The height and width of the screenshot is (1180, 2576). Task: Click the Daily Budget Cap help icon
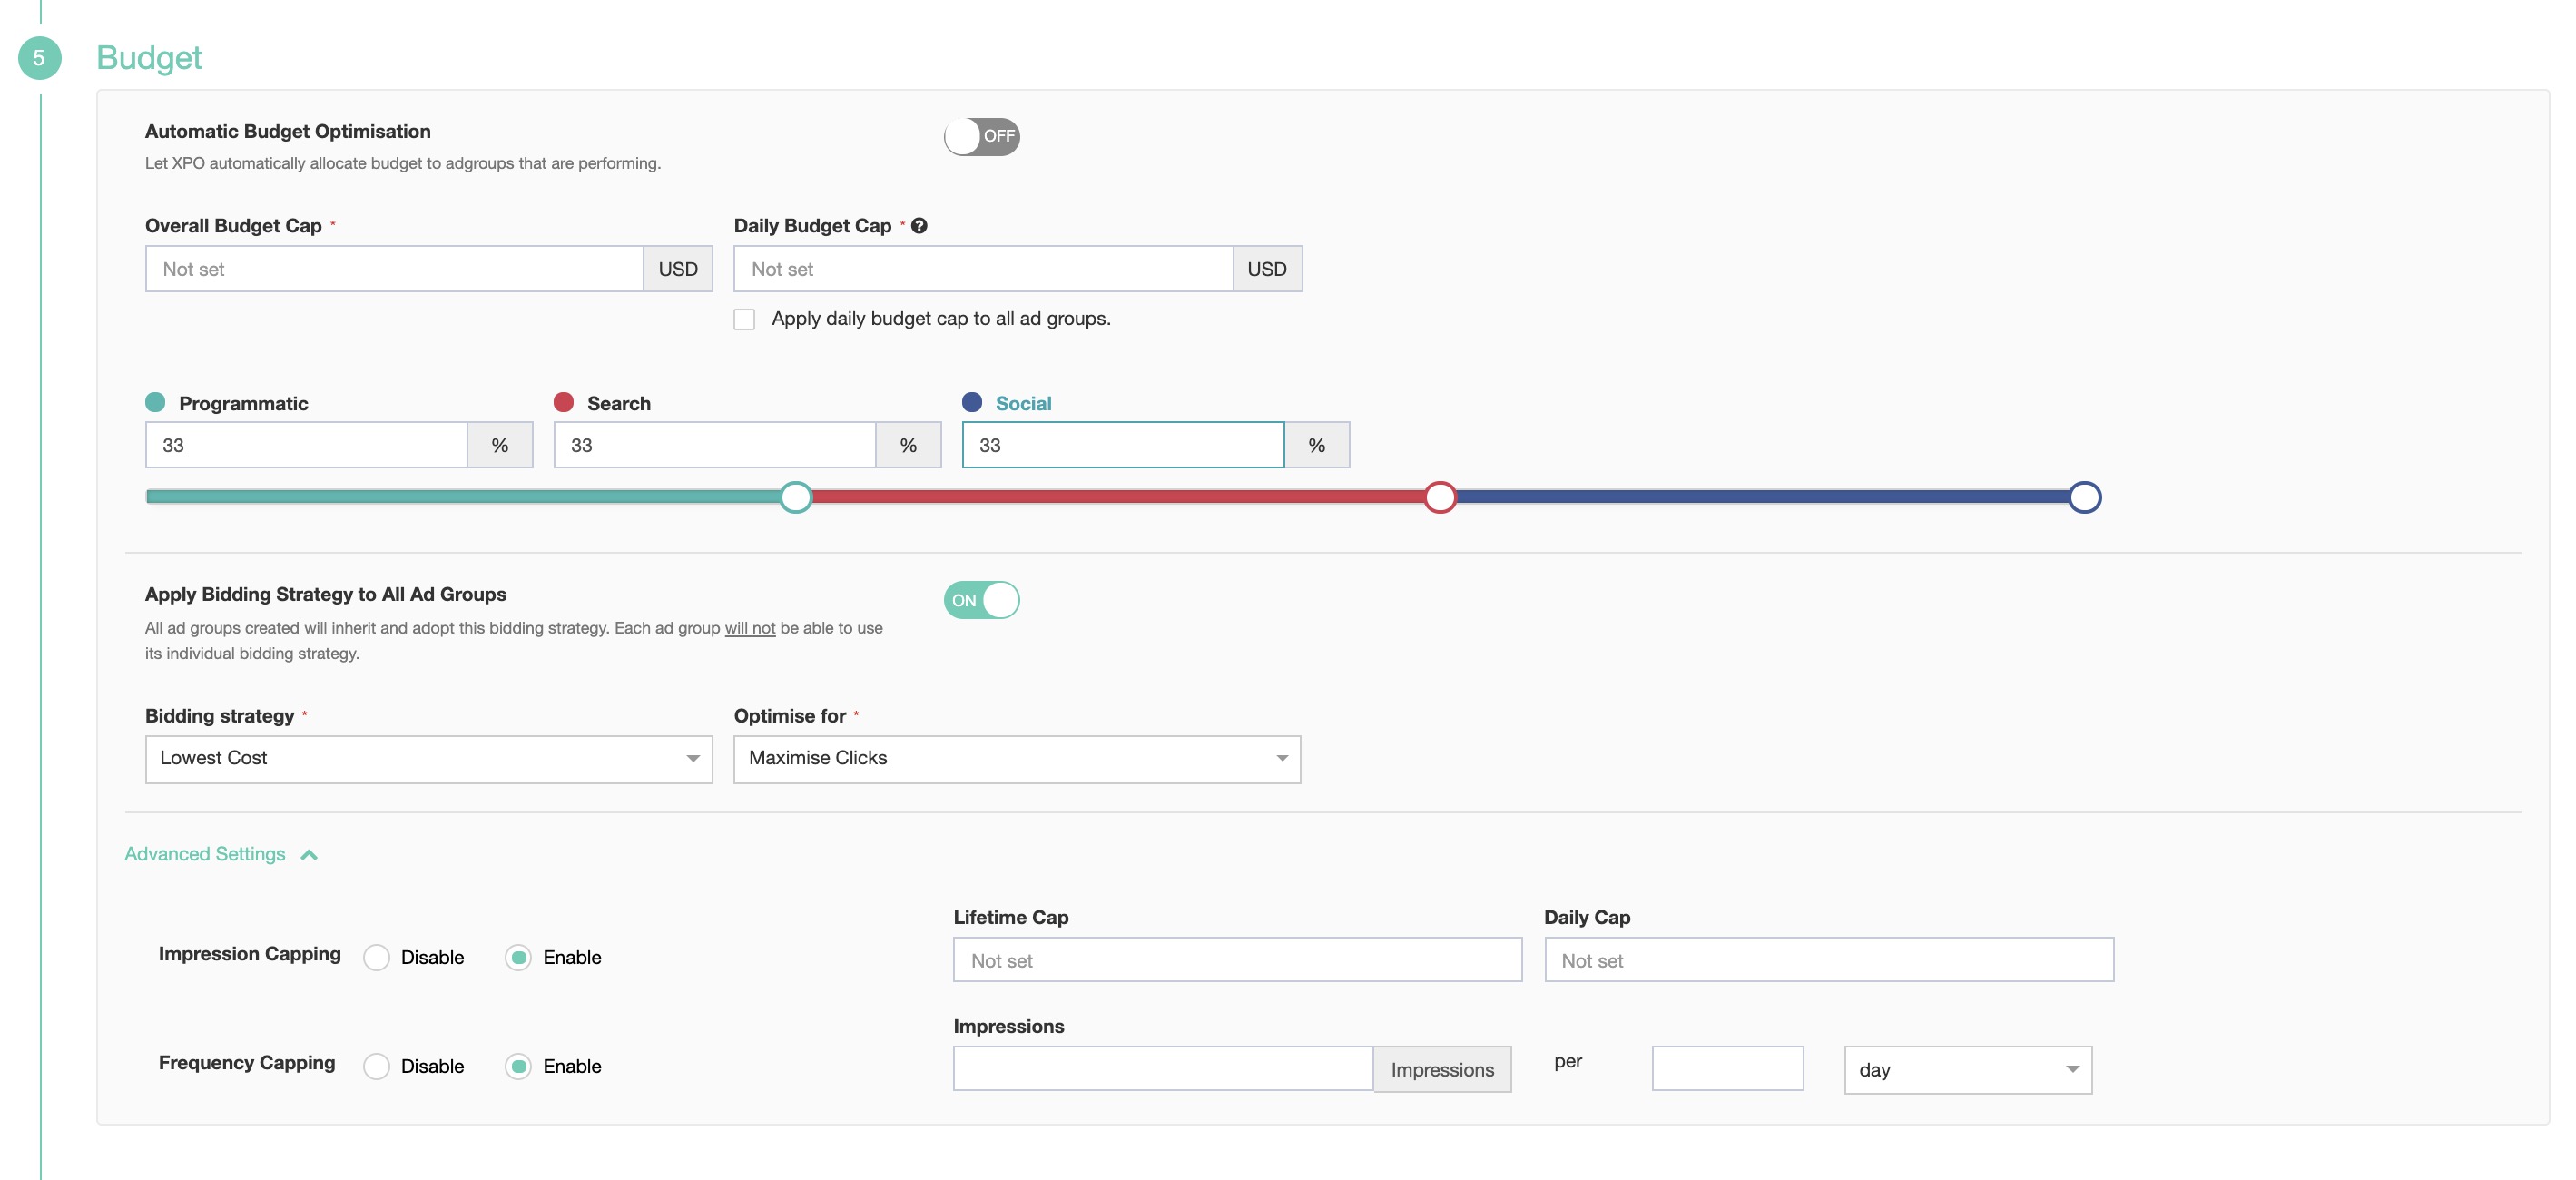click(919, 226)
